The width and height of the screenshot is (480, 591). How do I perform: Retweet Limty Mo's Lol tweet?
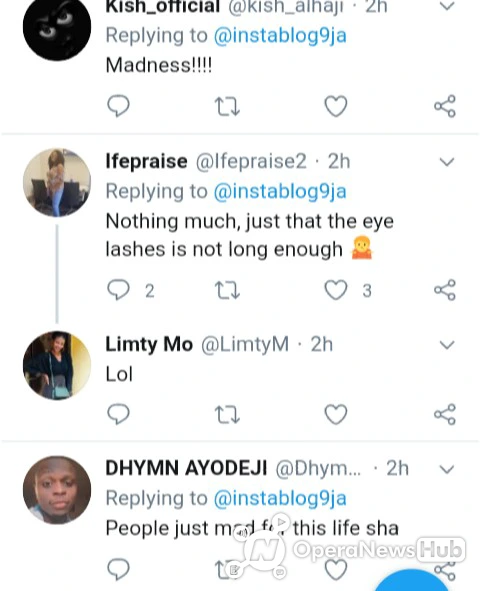click(x=227, y=415)
